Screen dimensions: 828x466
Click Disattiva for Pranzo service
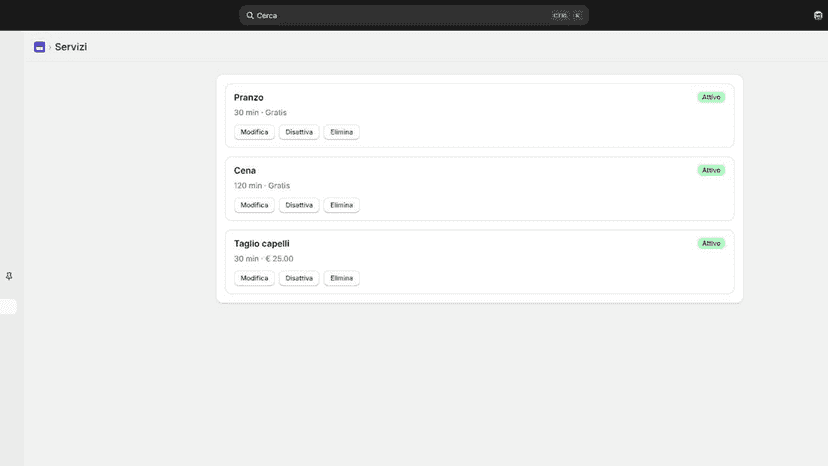299,132
